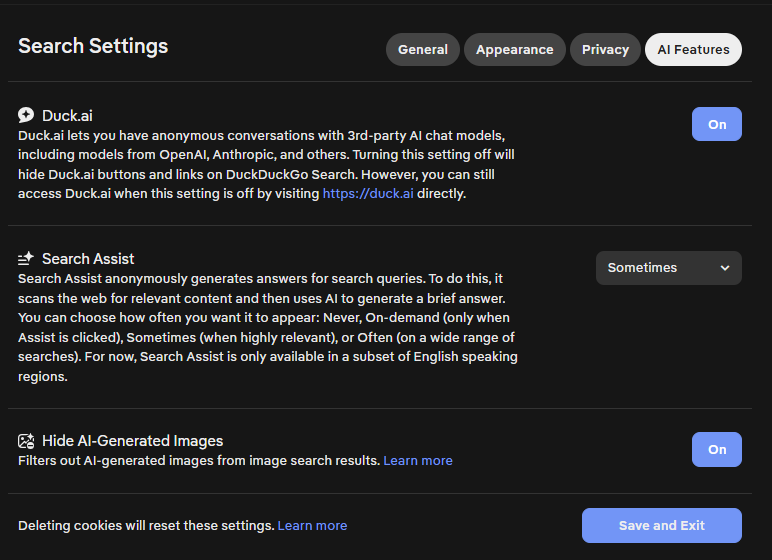Click the Search Settings heading
Image resolution: width=772 pixels, height=560 pixels.
point(93,46)
